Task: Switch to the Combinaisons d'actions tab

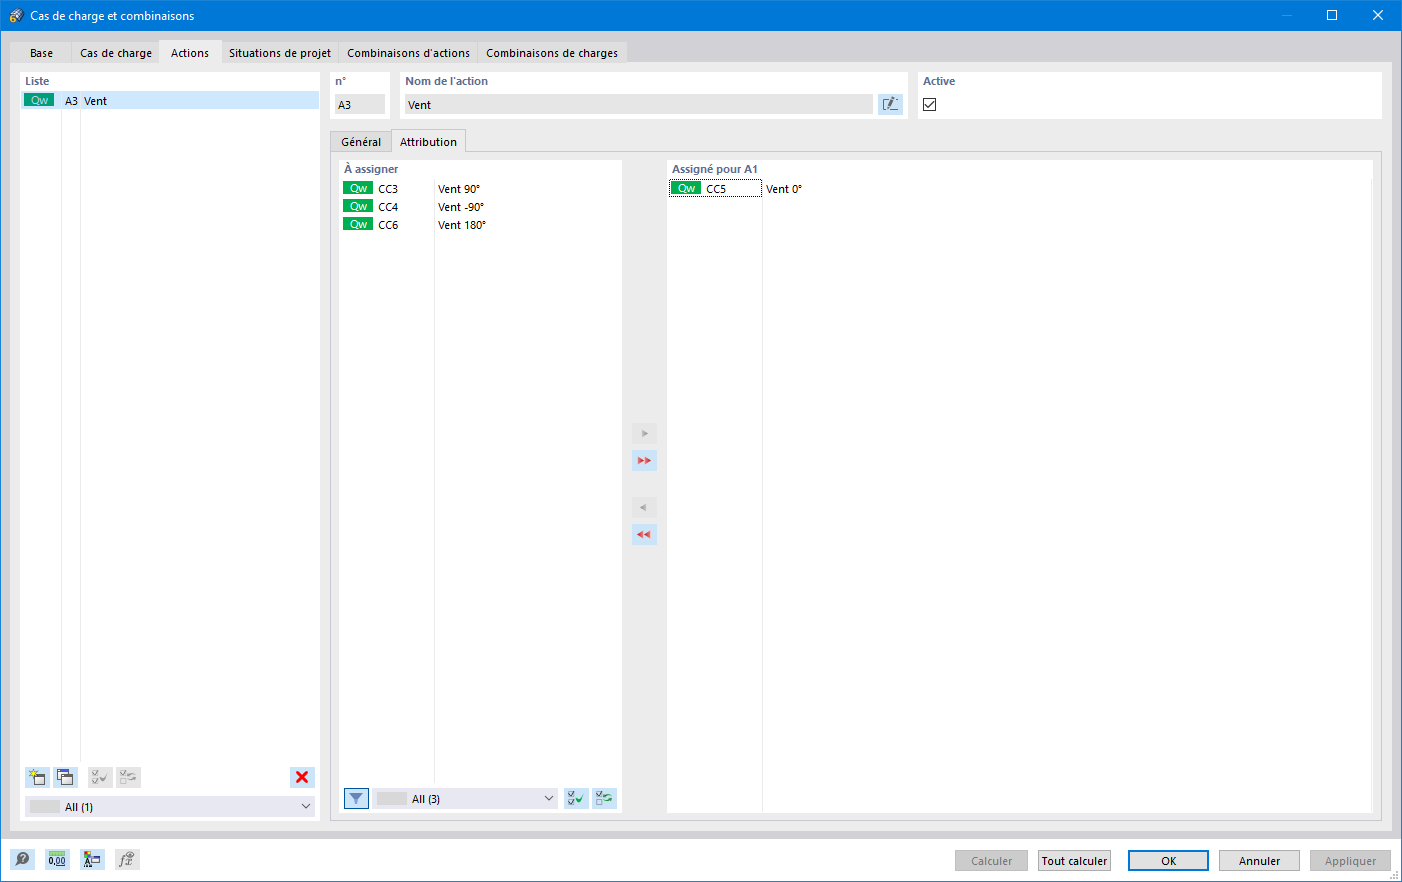Action: click(408, 53)
